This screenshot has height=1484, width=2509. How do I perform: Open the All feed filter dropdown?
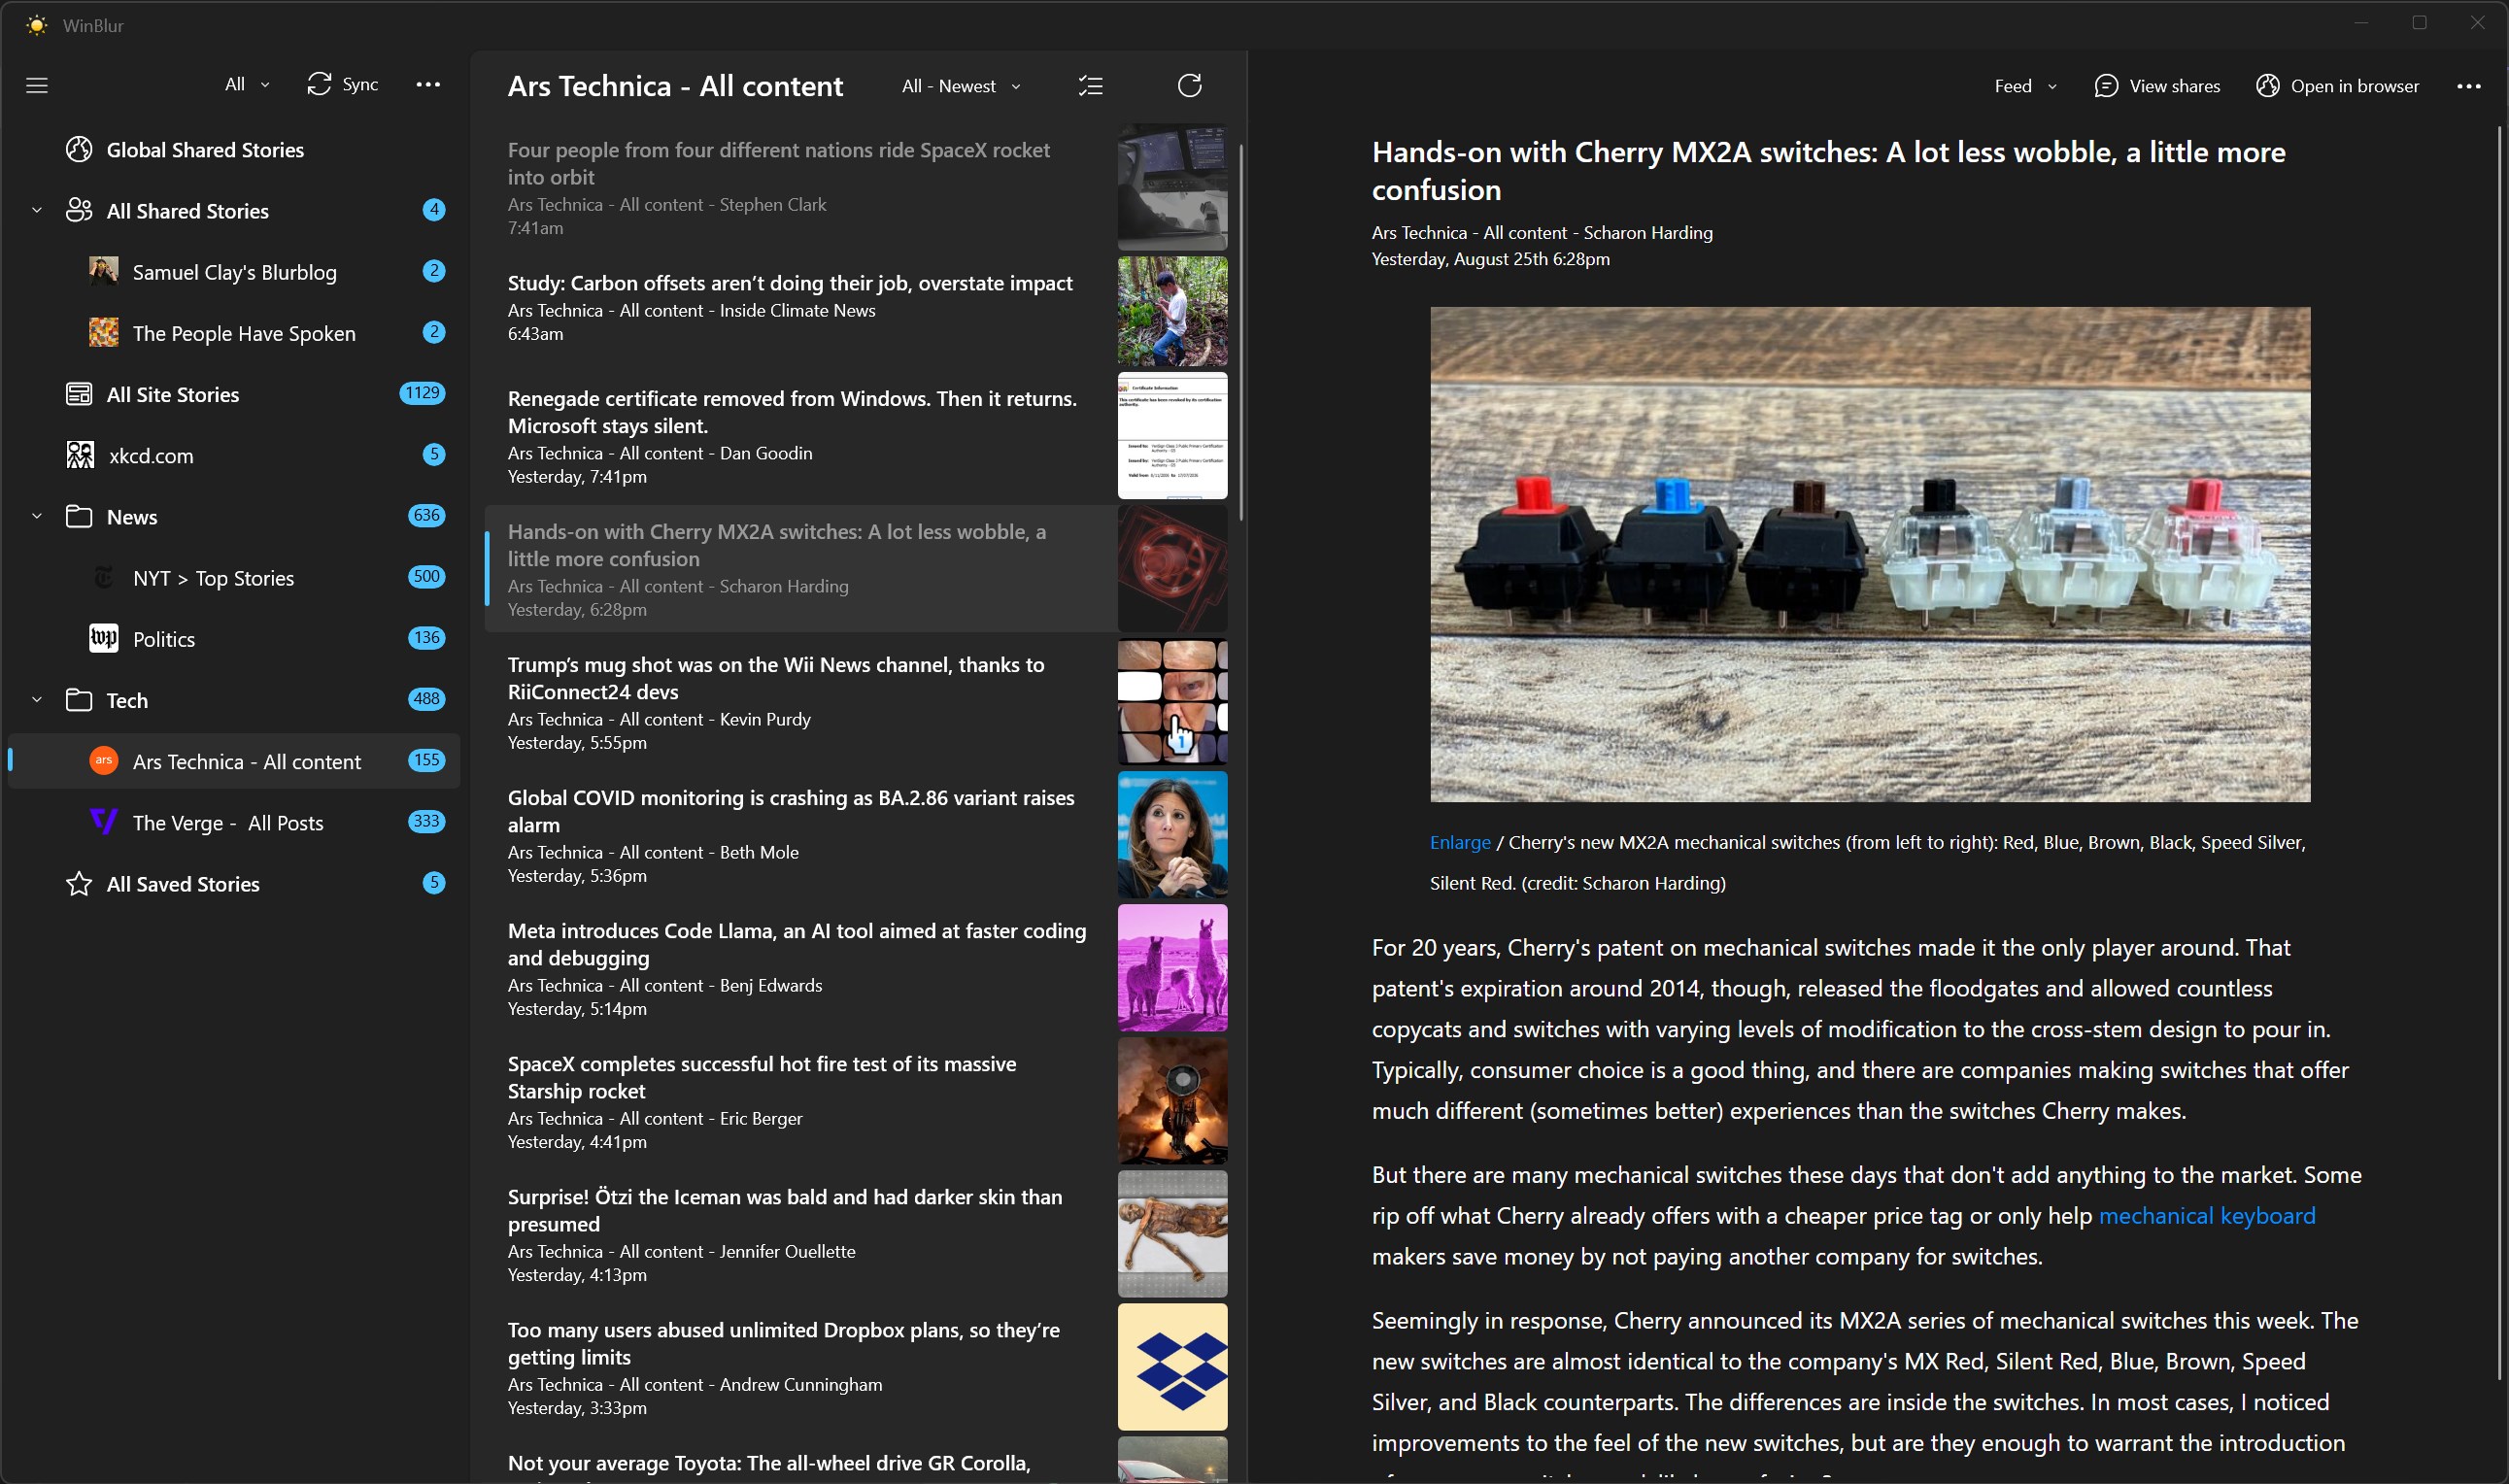click(x=247, y=85)
